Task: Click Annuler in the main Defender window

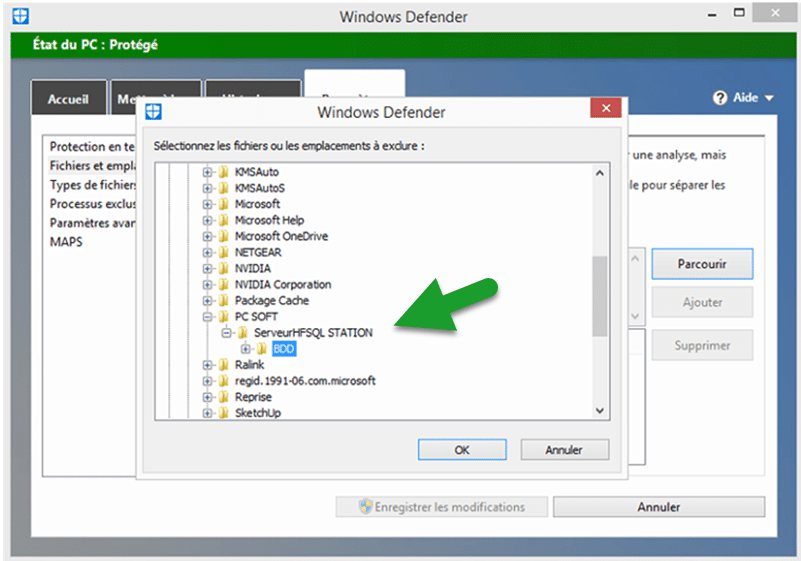Action: (x=659, y=507)
